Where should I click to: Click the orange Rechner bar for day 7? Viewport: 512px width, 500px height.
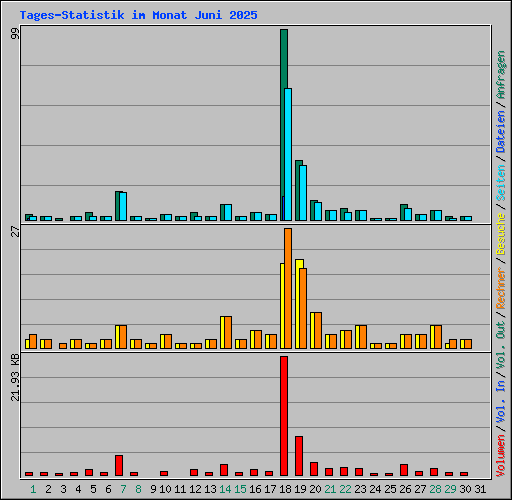123,337
